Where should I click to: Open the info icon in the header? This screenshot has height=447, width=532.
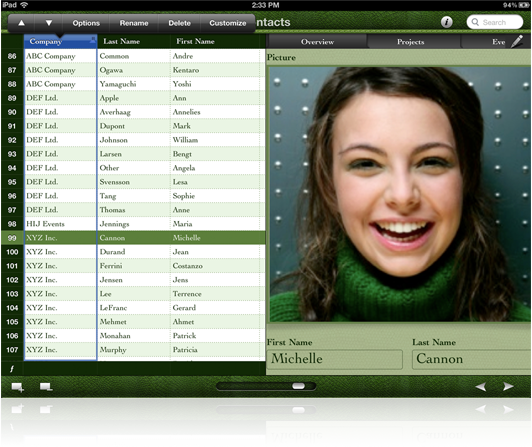click(446, 22)
